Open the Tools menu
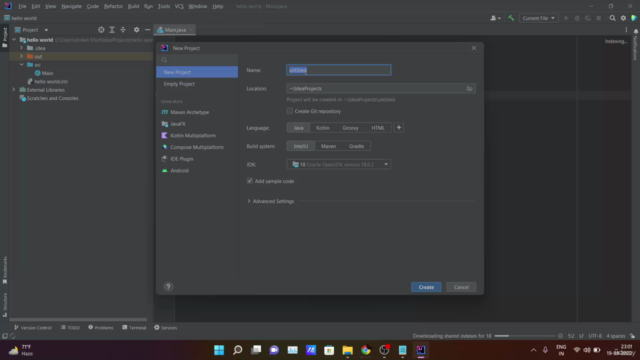This screenshot has width=640, height=360. (x=164, y=6)
